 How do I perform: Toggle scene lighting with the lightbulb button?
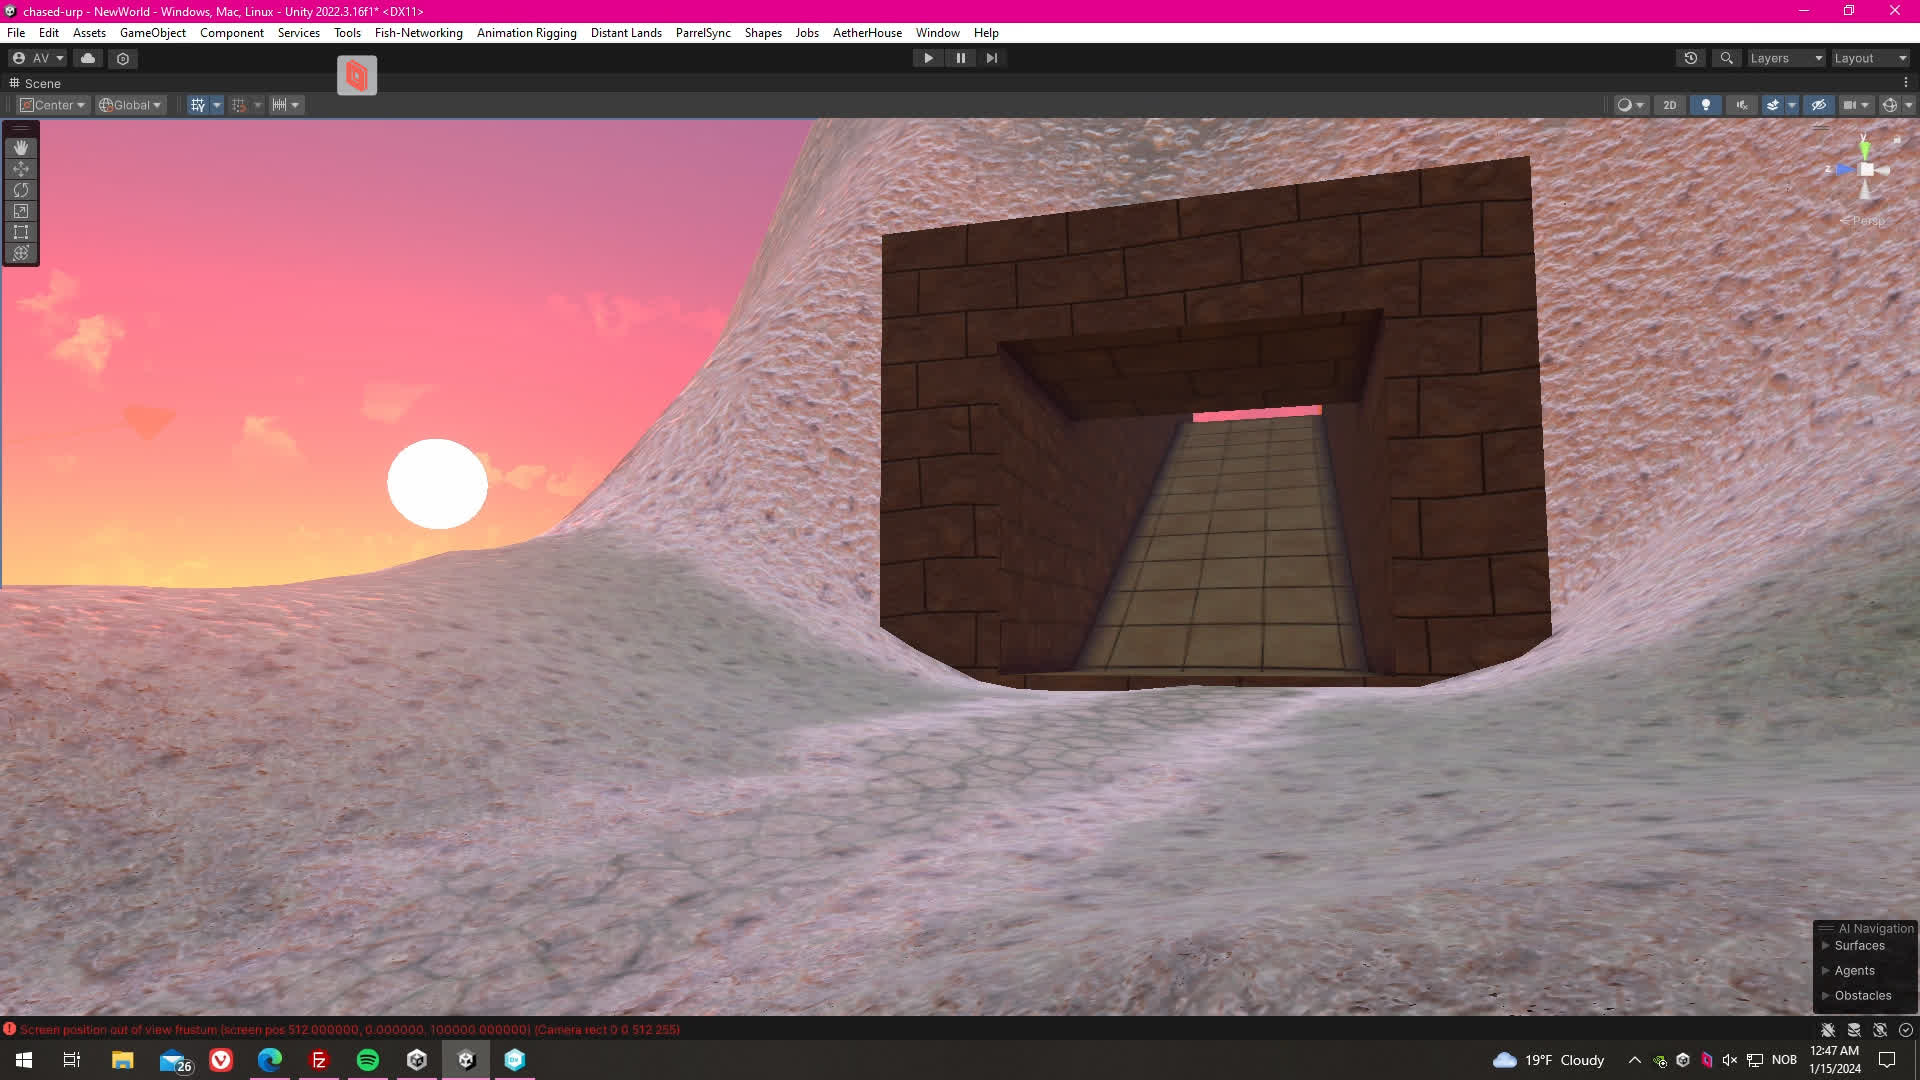pyautogui.click(x=1706, y=105)
